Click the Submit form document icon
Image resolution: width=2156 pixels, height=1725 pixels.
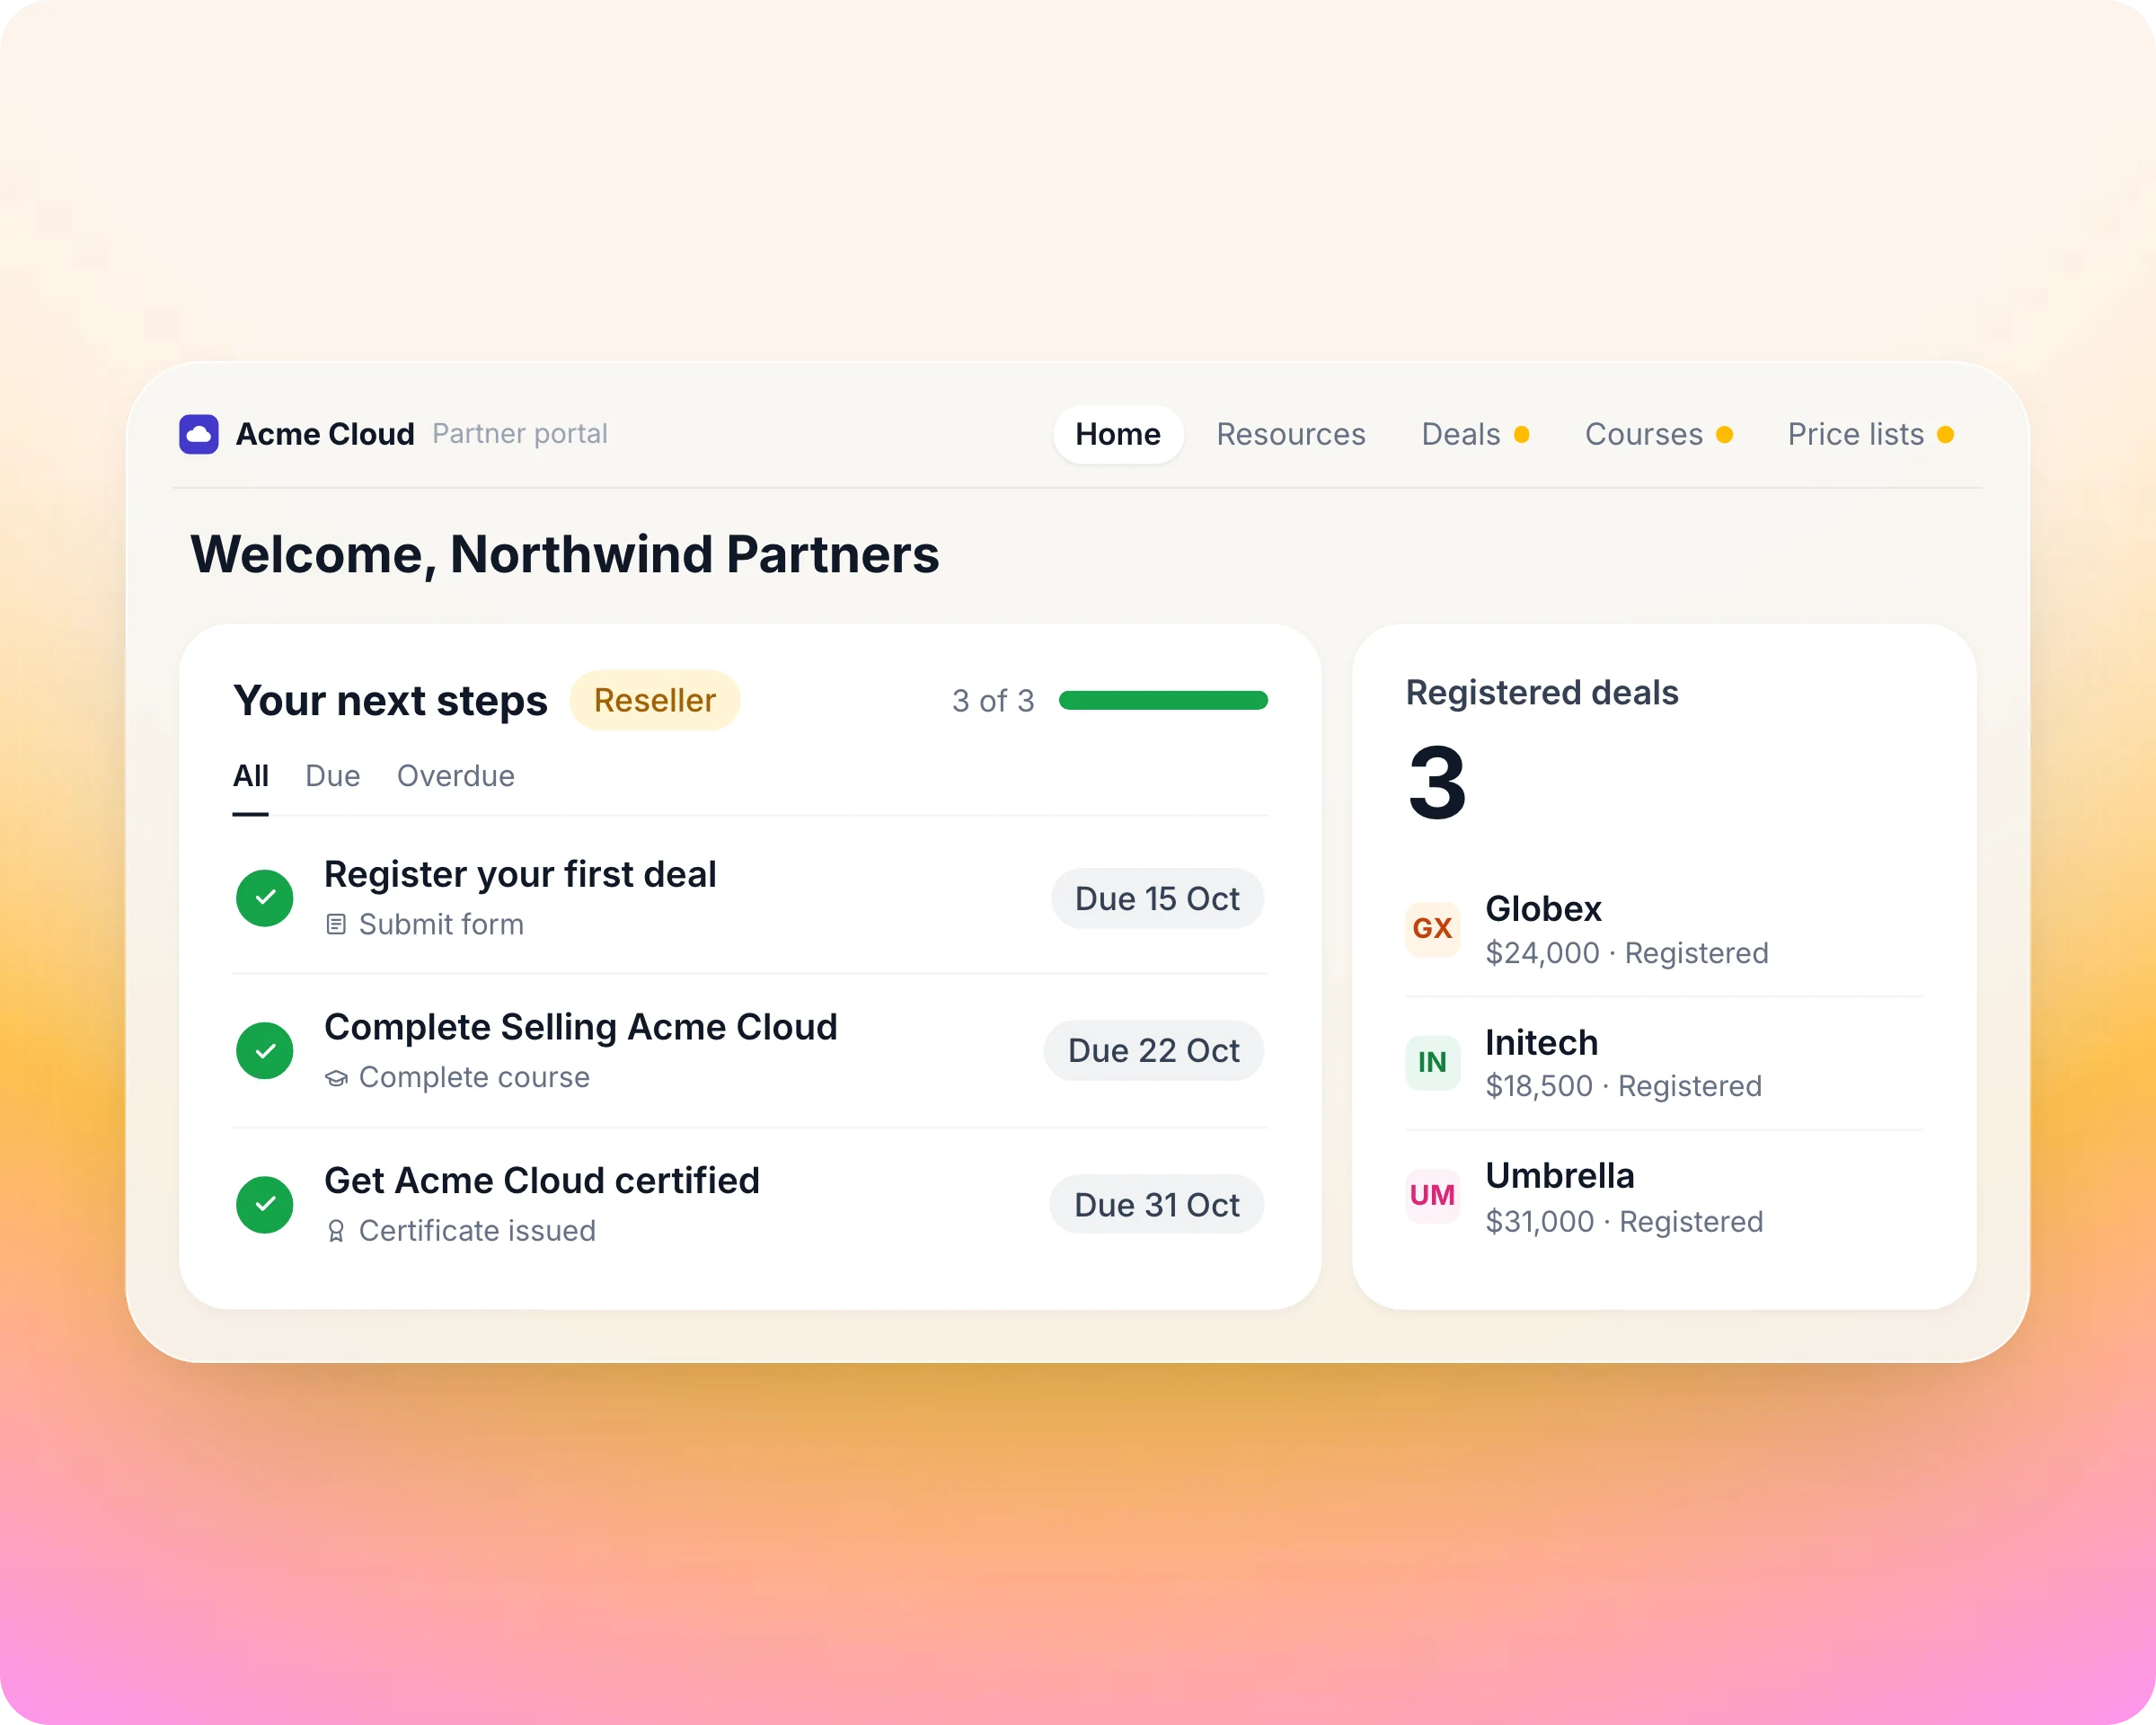(x=336, y=924)
